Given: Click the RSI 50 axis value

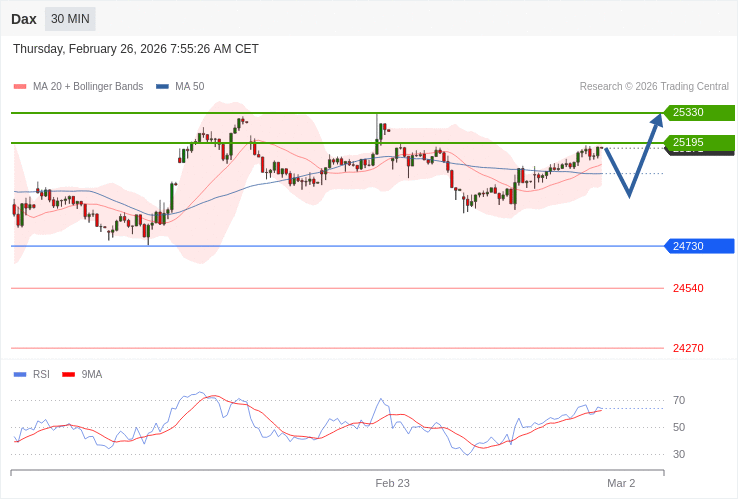Looking at the screenshot, I should 679,427.
